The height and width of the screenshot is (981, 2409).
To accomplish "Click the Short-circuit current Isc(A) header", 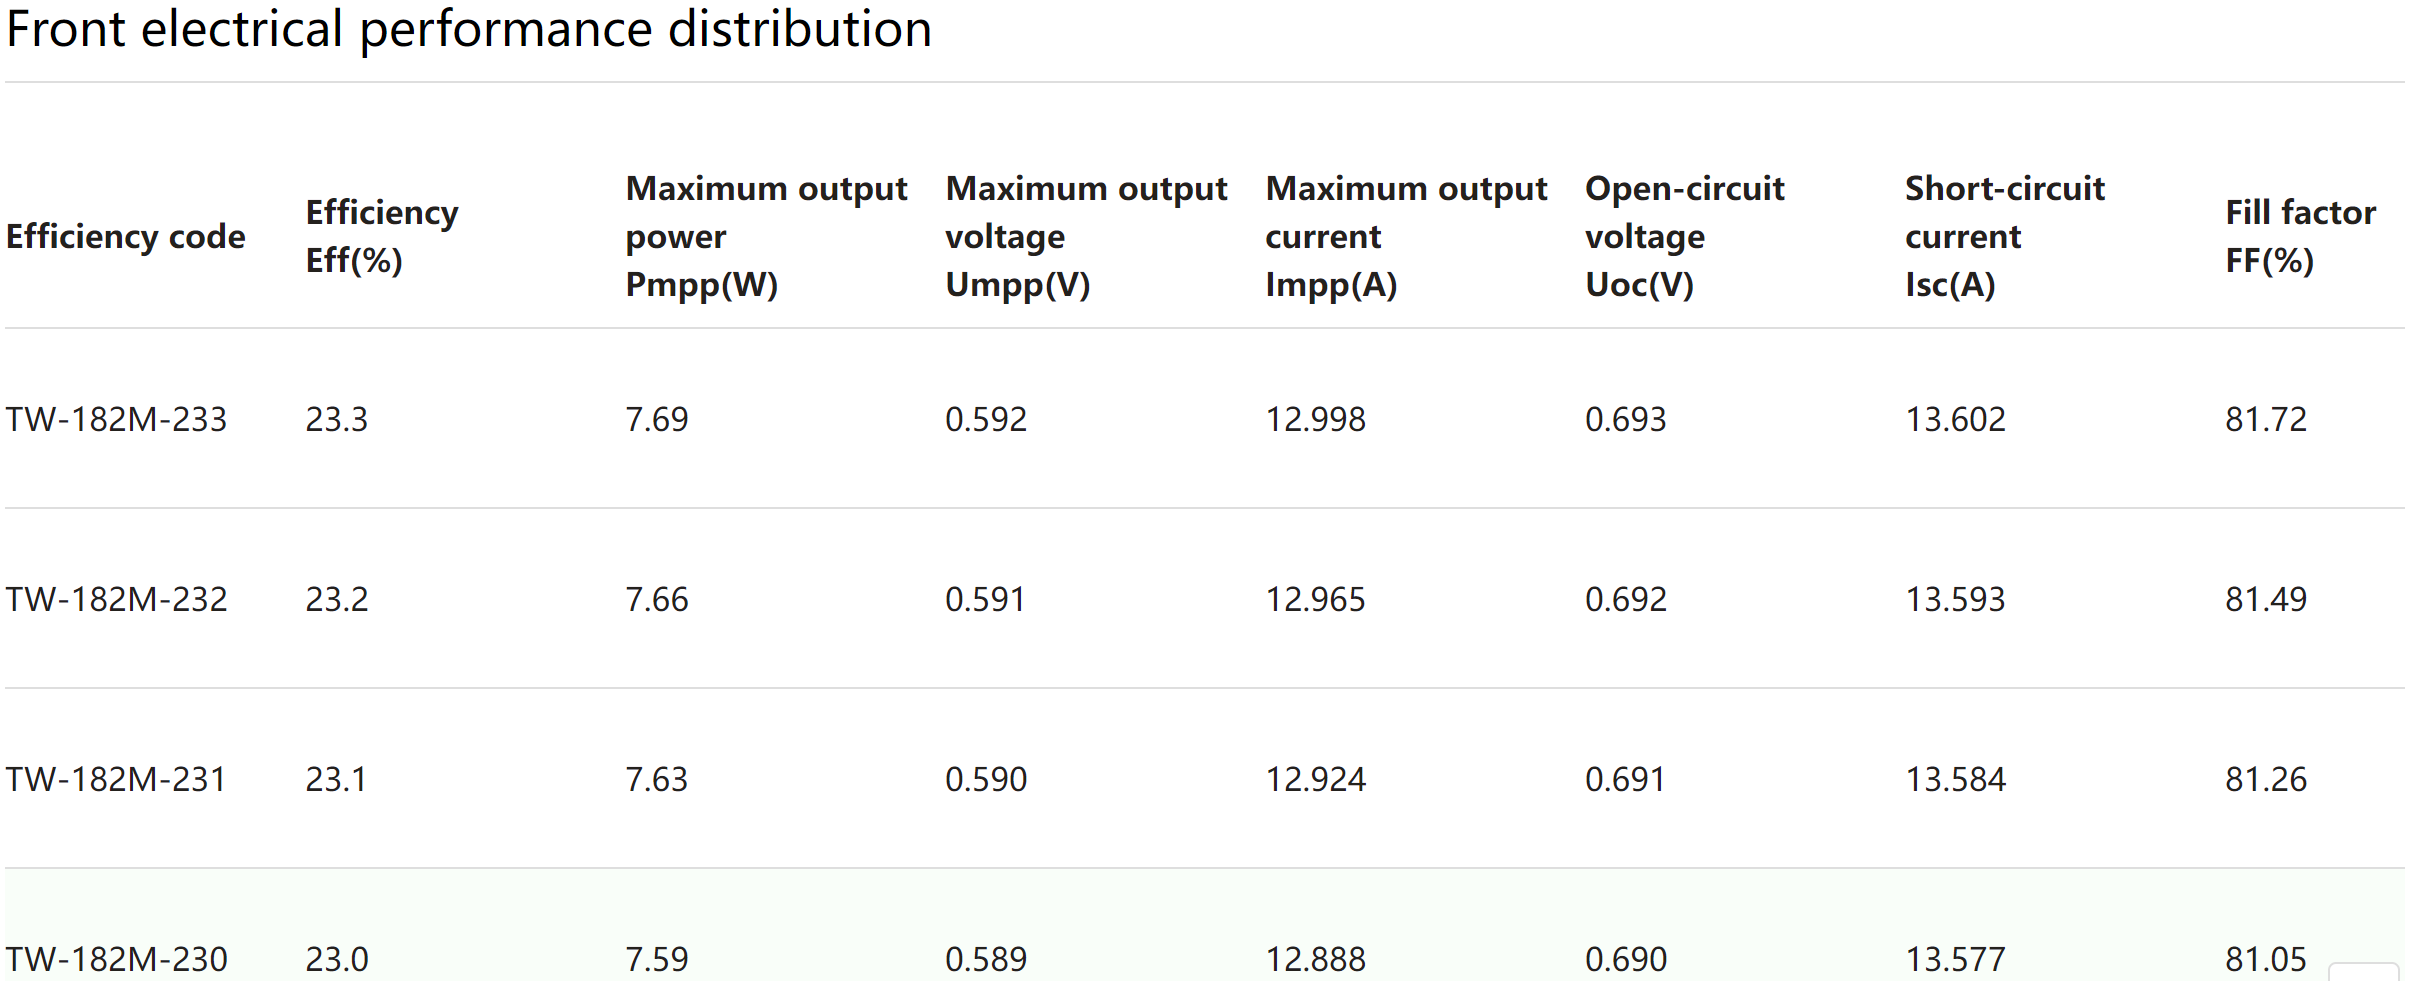I will pyautogui.click(x=2005, y=237).
